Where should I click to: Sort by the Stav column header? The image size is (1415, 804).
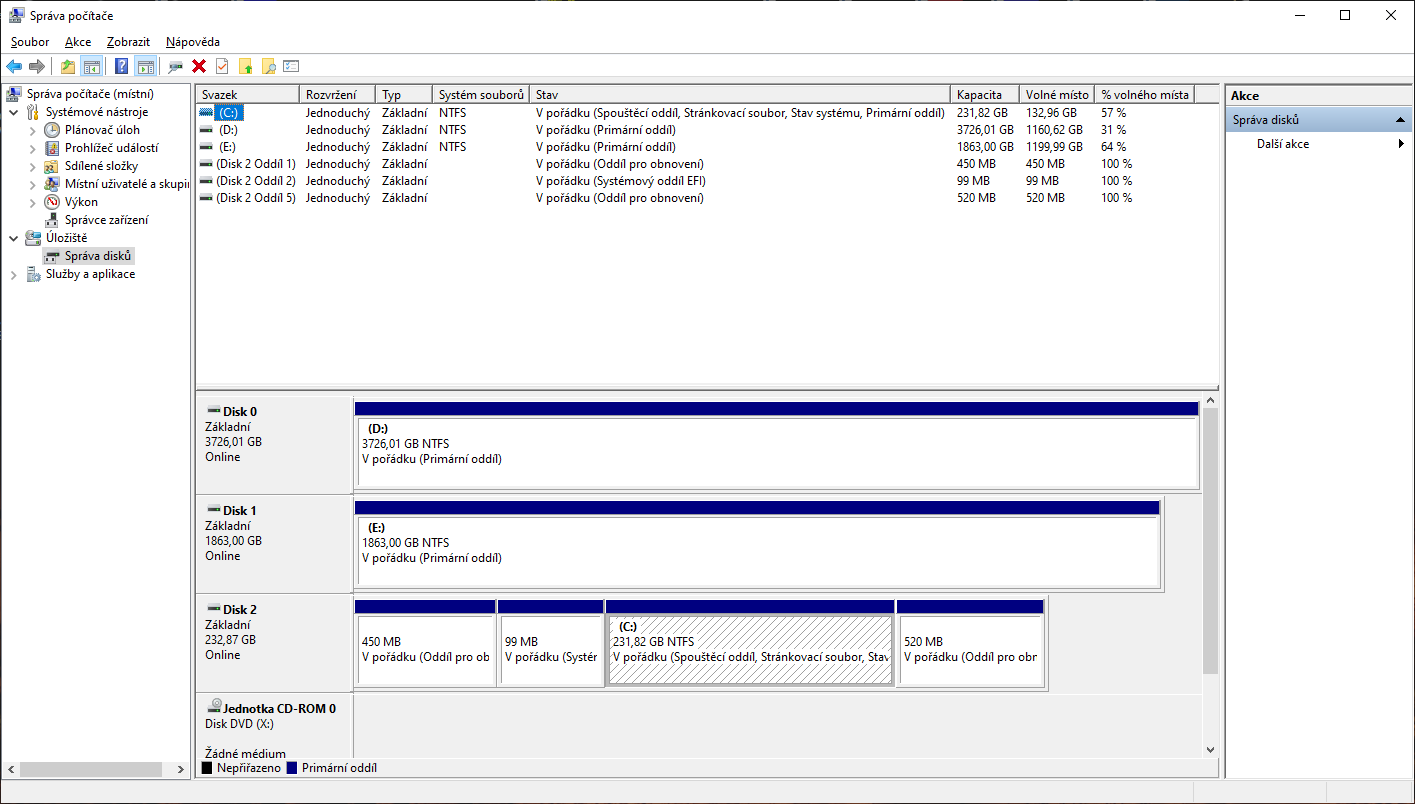point(740,94)
